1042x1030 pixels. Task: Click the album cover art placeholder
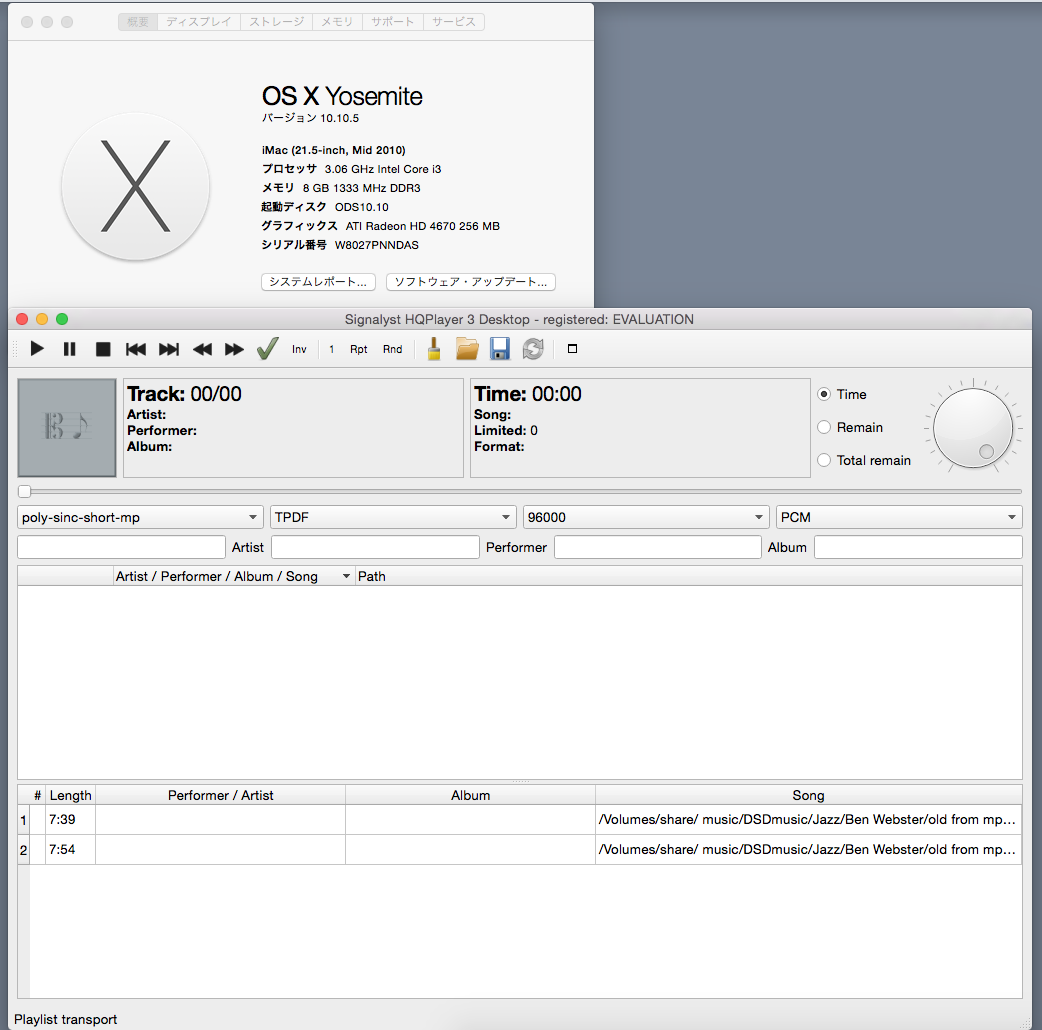coord(67,428)
